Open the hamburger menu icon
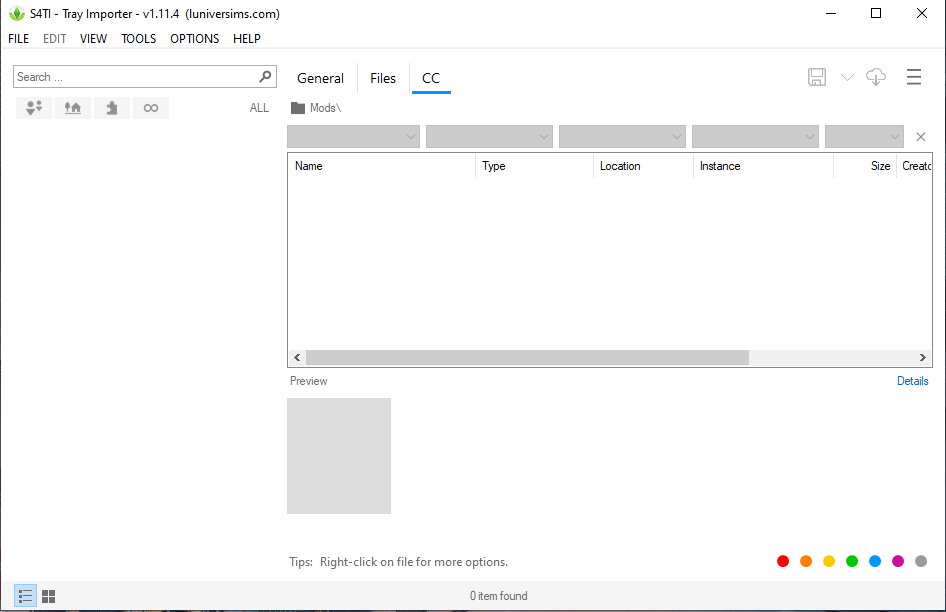 [x=913, y=77]
